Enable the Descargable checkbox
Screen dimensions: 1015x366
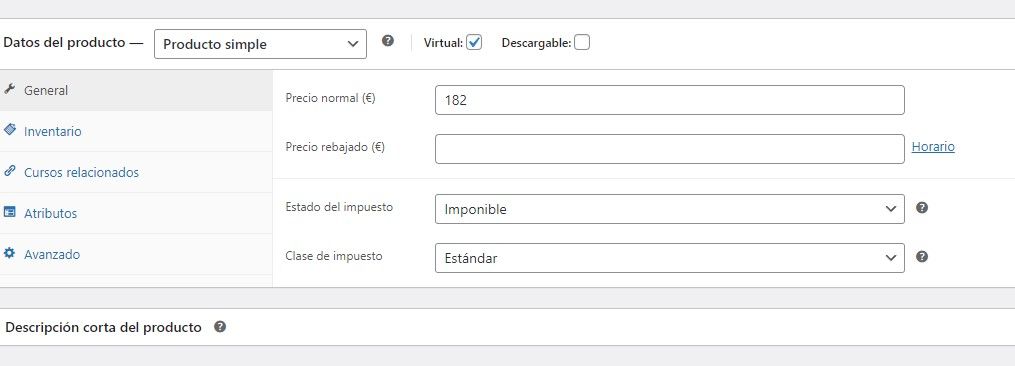pyautogui.click(x=582, y=43)
